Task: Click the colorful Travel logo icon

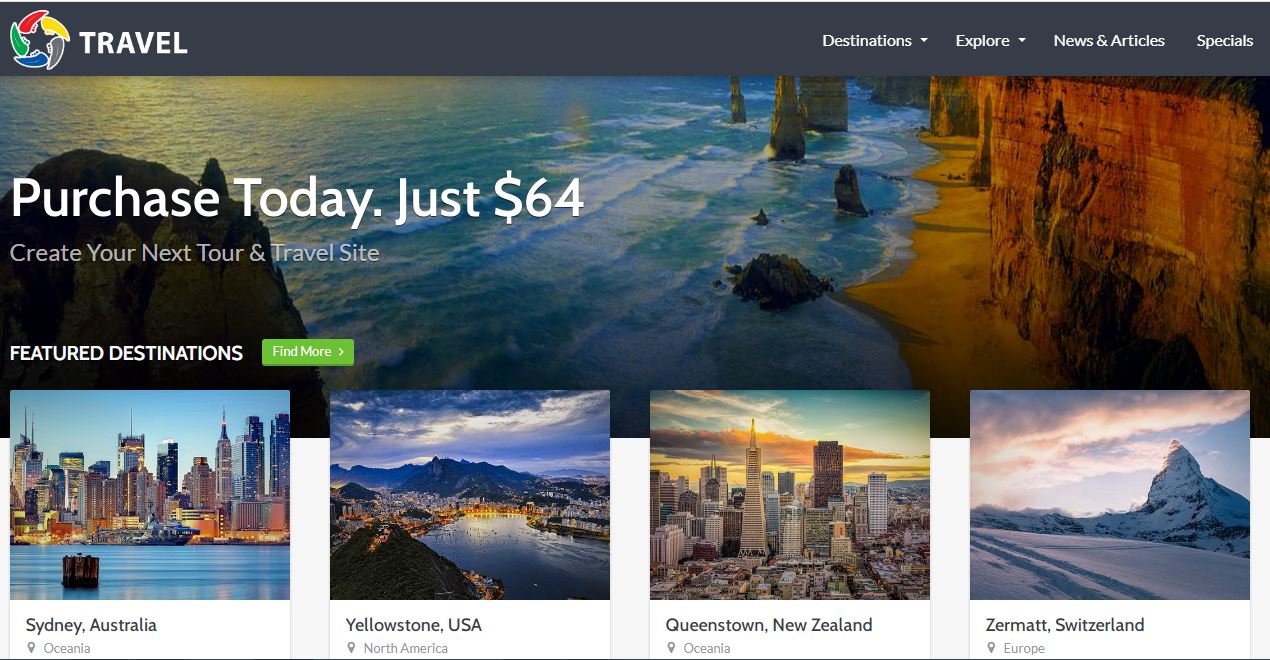Action: pos(39,40)
